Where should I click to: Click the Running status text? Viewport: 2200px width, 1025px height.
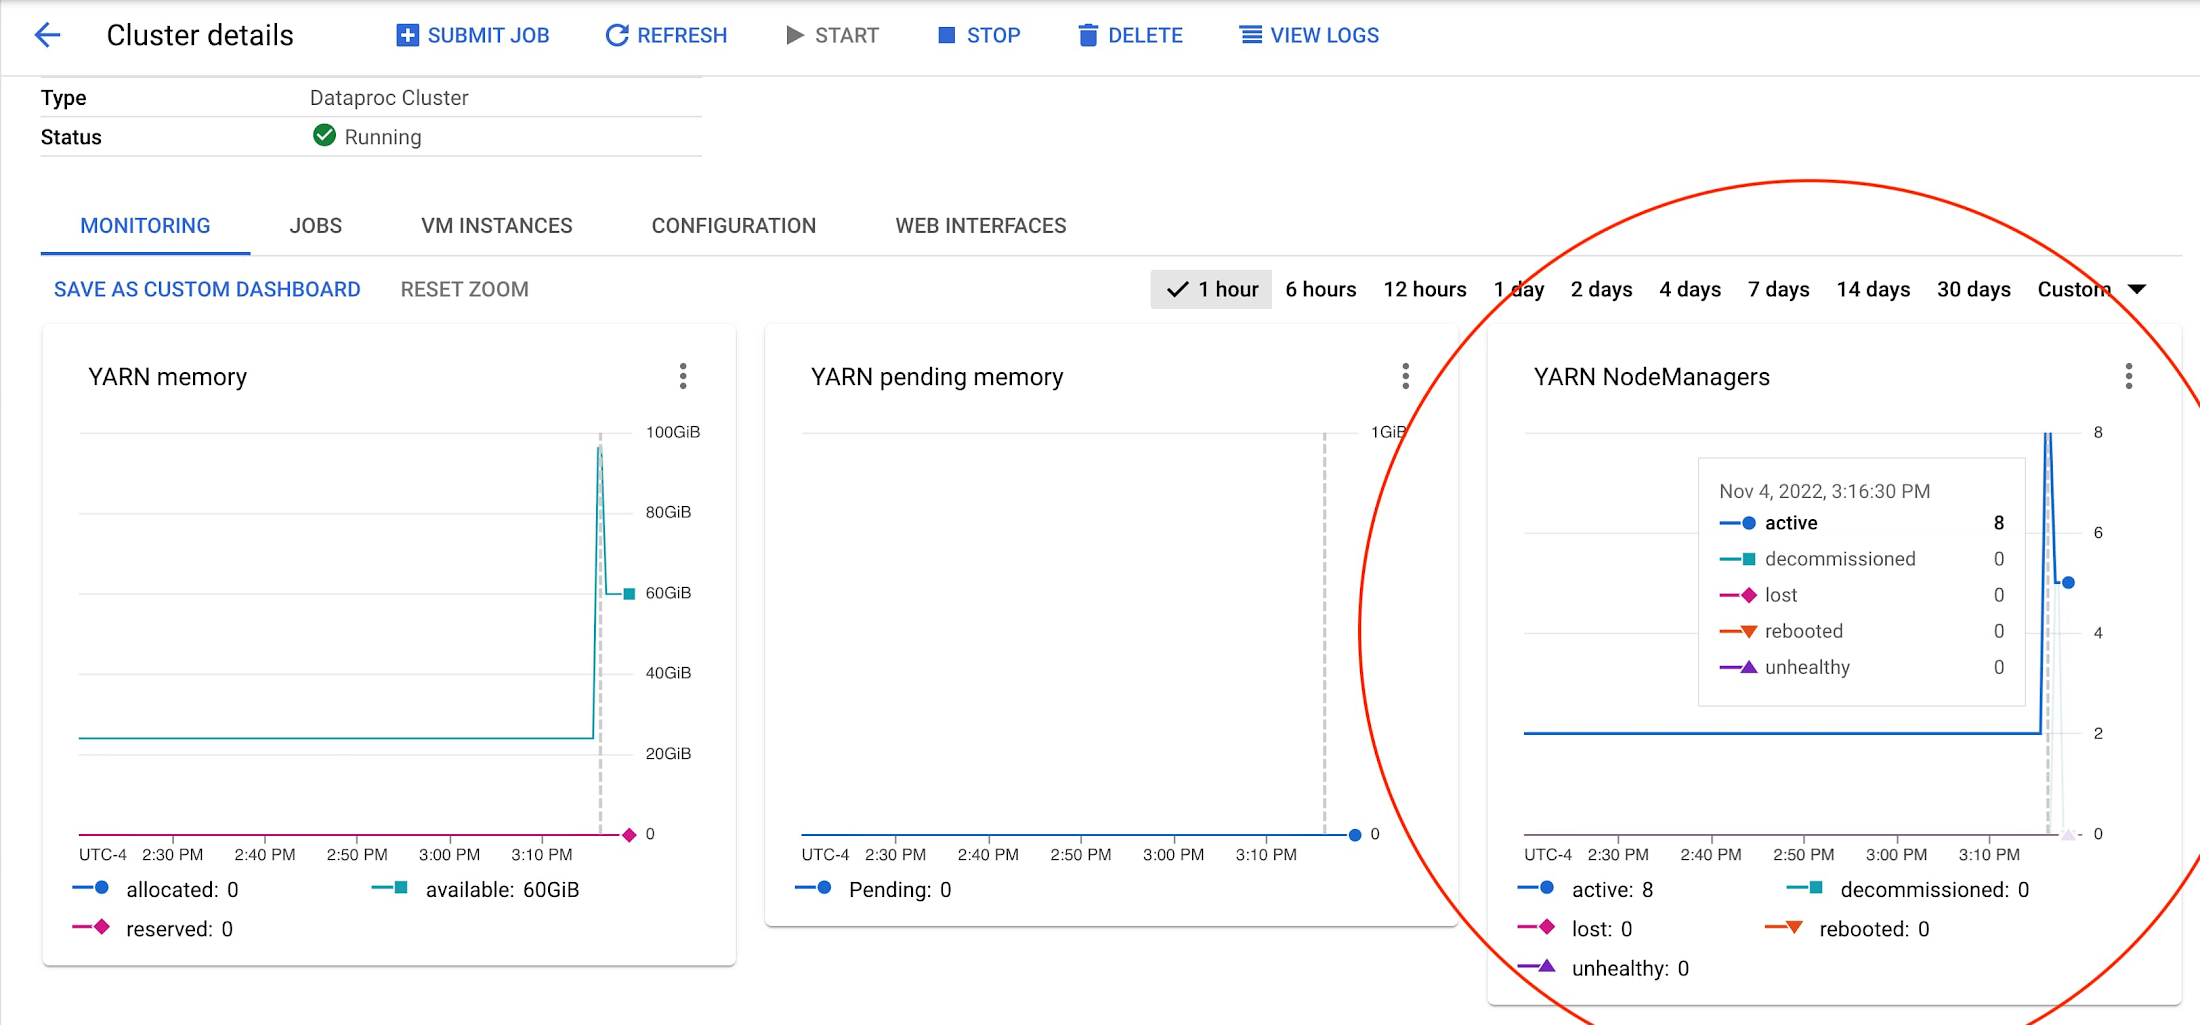pyautogui.click(x=383, y=137)
